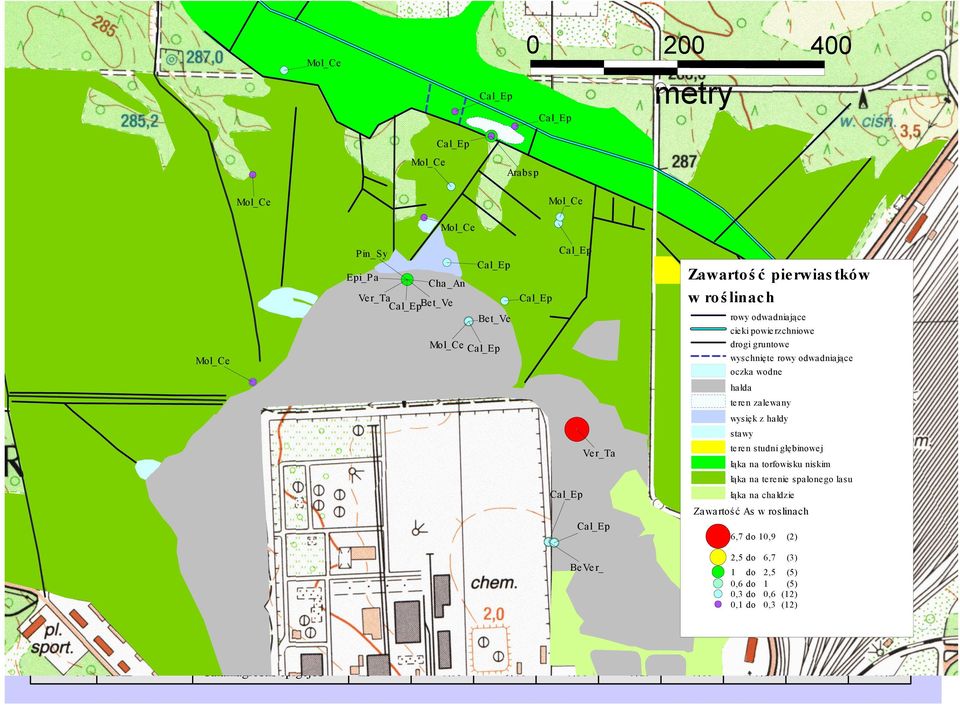This screenshot has width=960, height=705.
Task: Click the 'teren studni głębinowej' legend label
Action: (776, 449)
